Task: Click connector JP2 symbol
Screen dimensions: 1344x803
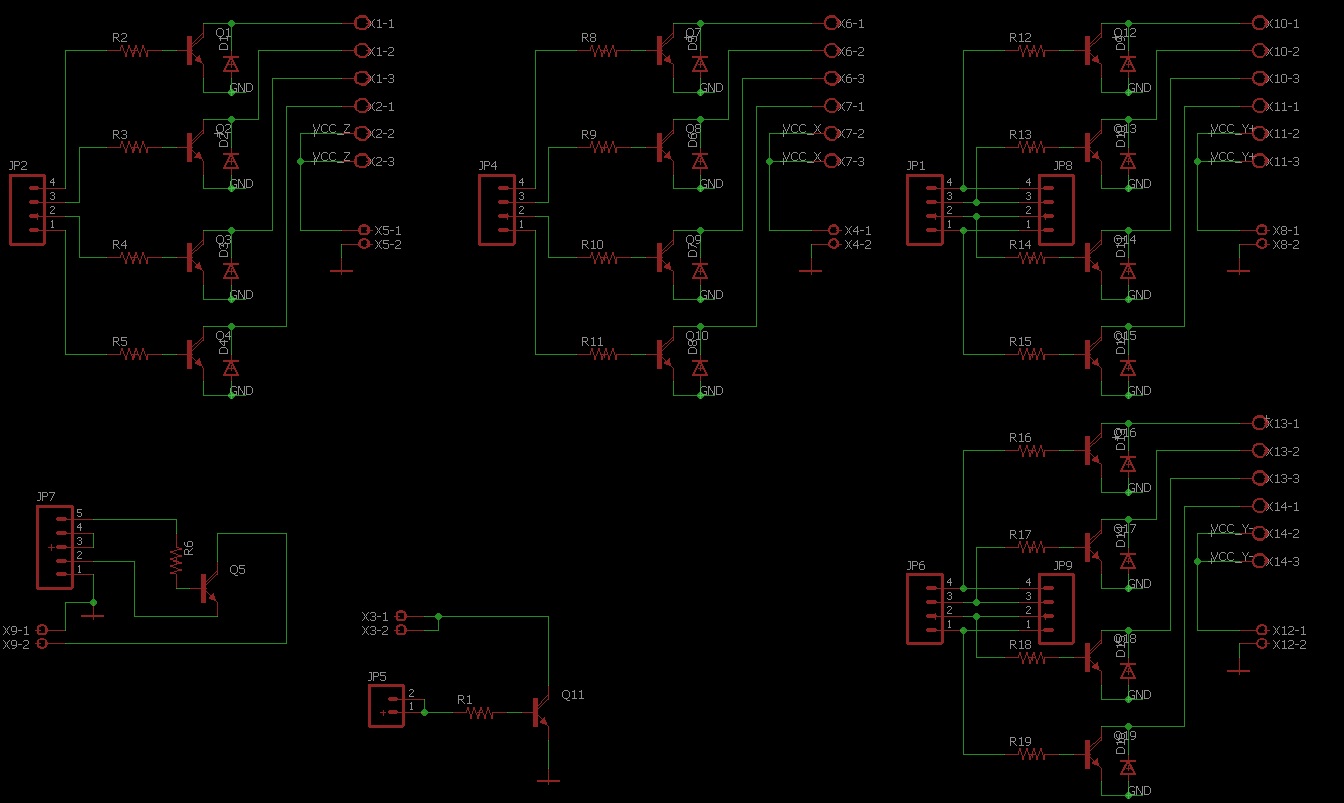Action: [x=27, y=208]
